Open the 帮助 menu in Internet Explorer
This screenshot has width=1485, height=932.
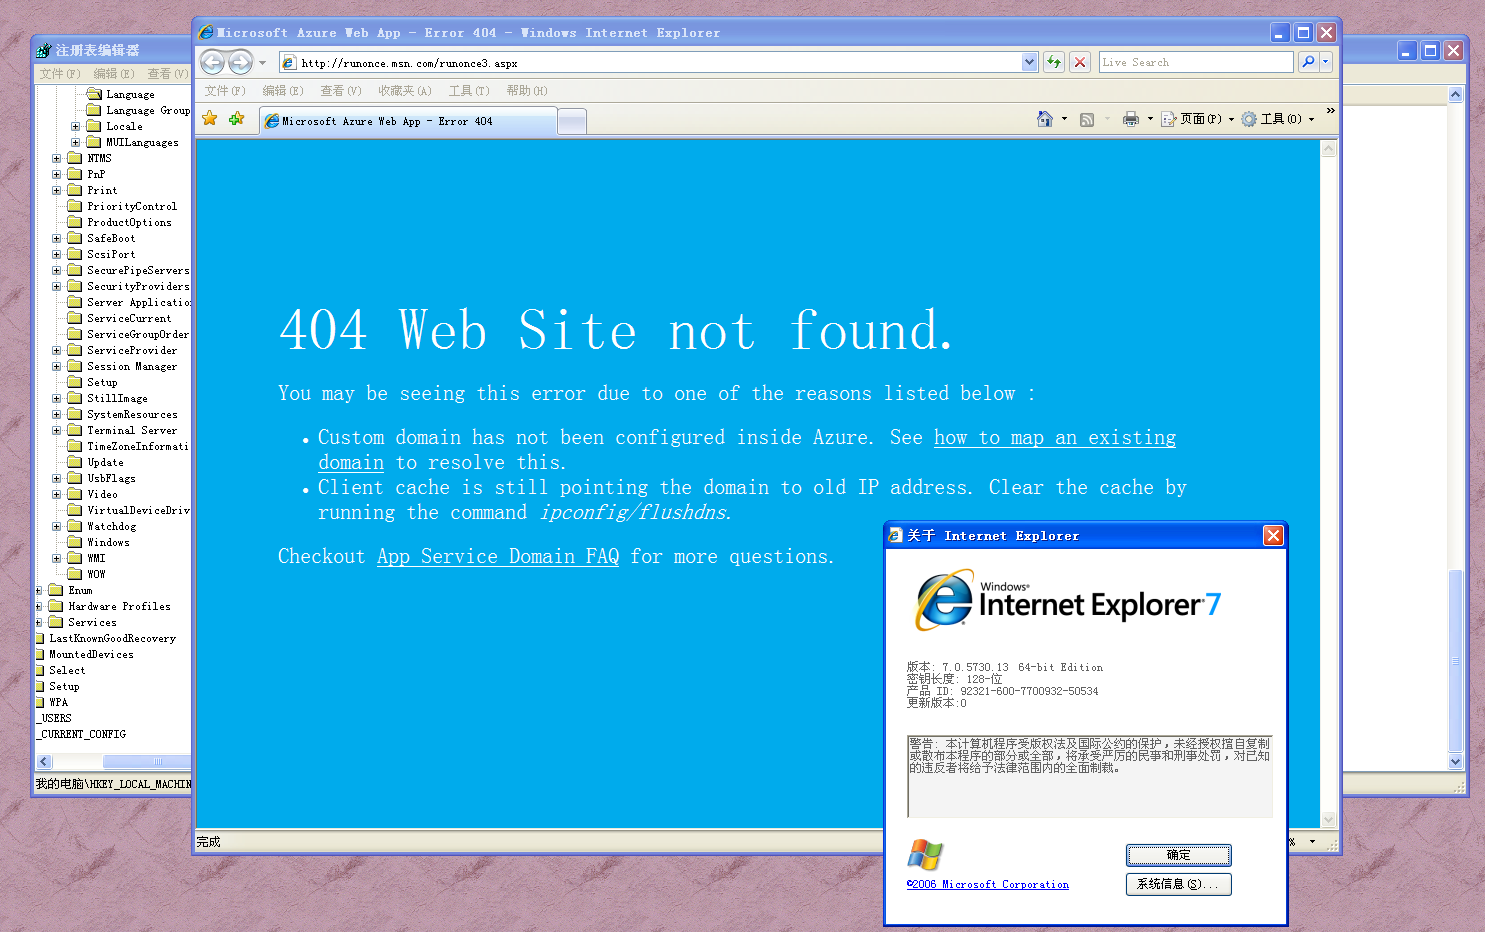527,91
